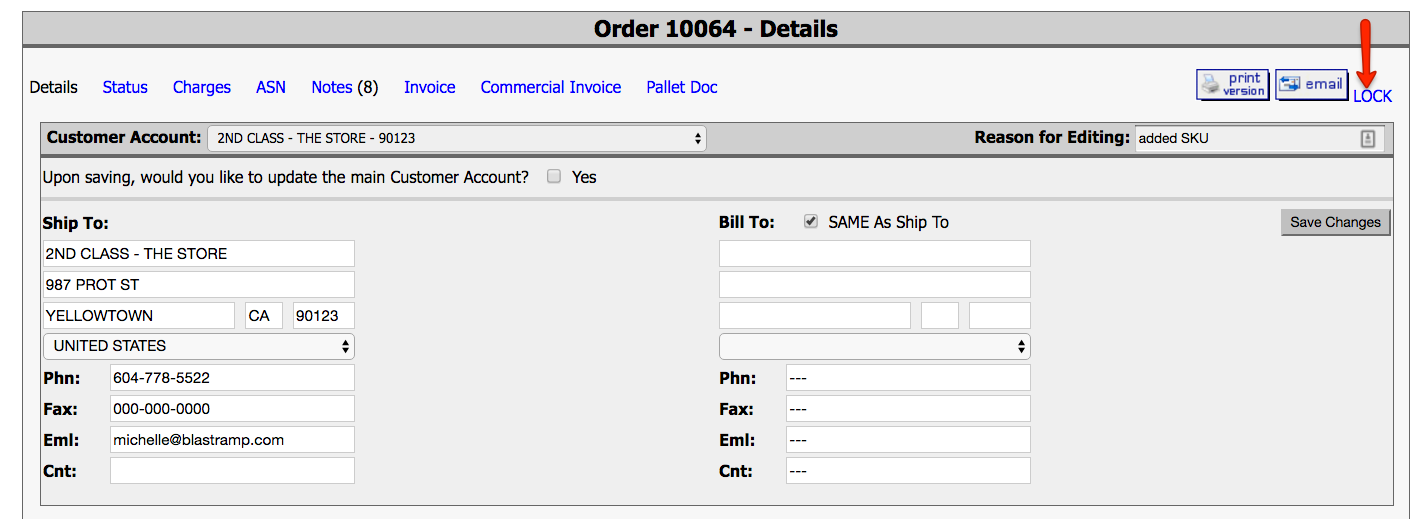Screen dimensions: 1418x519
Task: Open the Invoice link
Action: [430, 87]
